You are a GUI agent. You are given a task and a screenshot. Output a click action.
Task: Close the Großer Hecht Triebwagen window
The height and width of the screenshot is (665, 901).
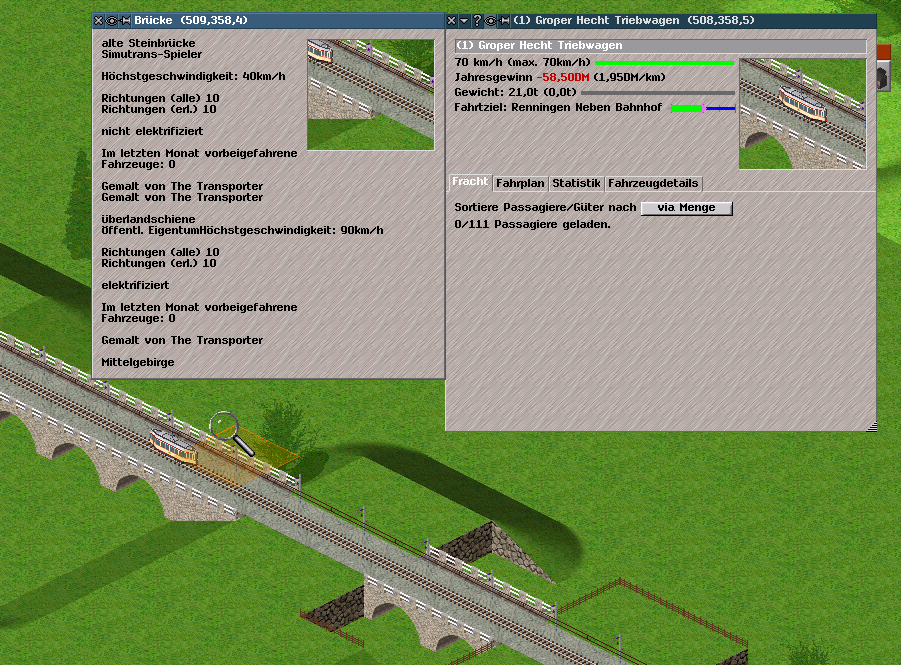(x=452, y=21)
